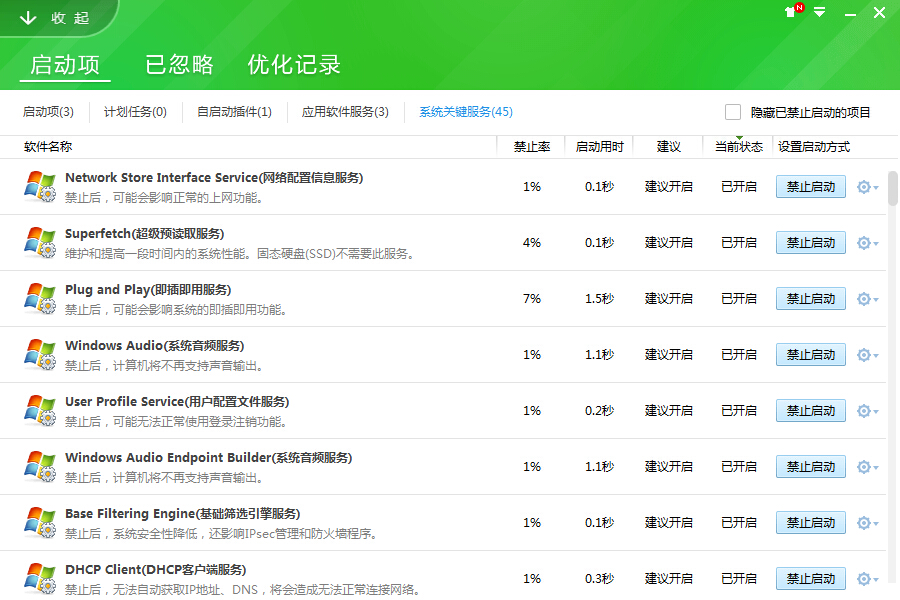Click the Network Store Interface Service icon
This screenshot has width=900, height=600.
tap(40, 187)
